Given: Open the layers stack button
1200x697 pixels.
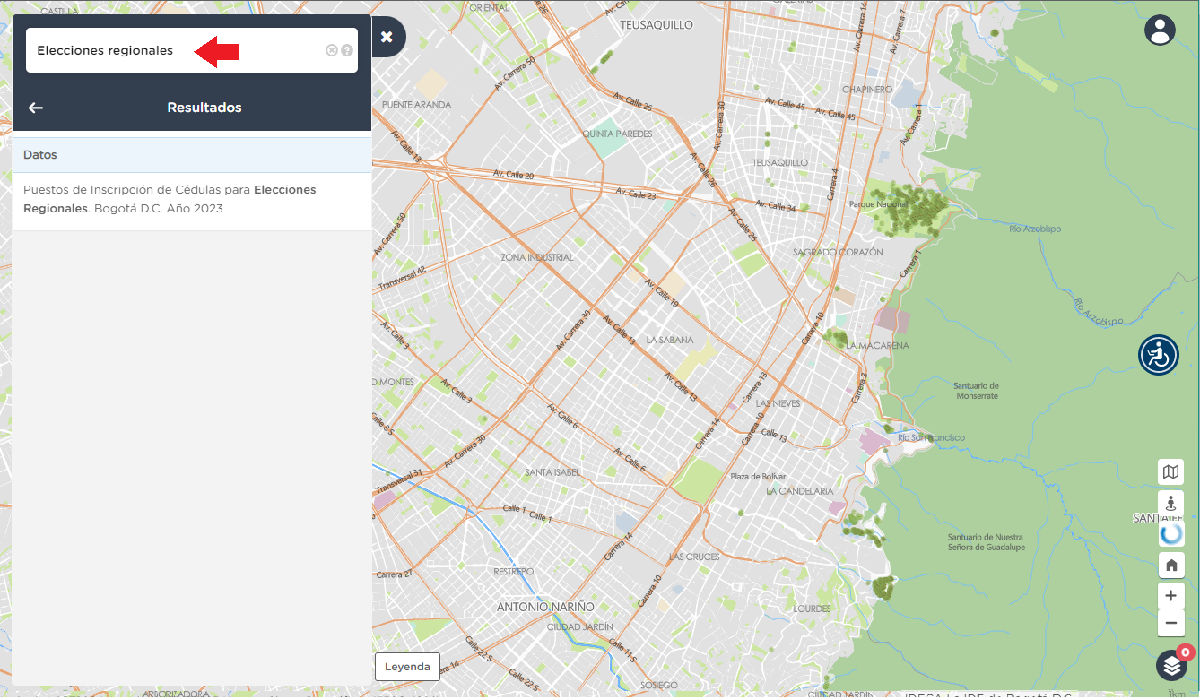Looking at the screenshot, I should click(1170, 665).
